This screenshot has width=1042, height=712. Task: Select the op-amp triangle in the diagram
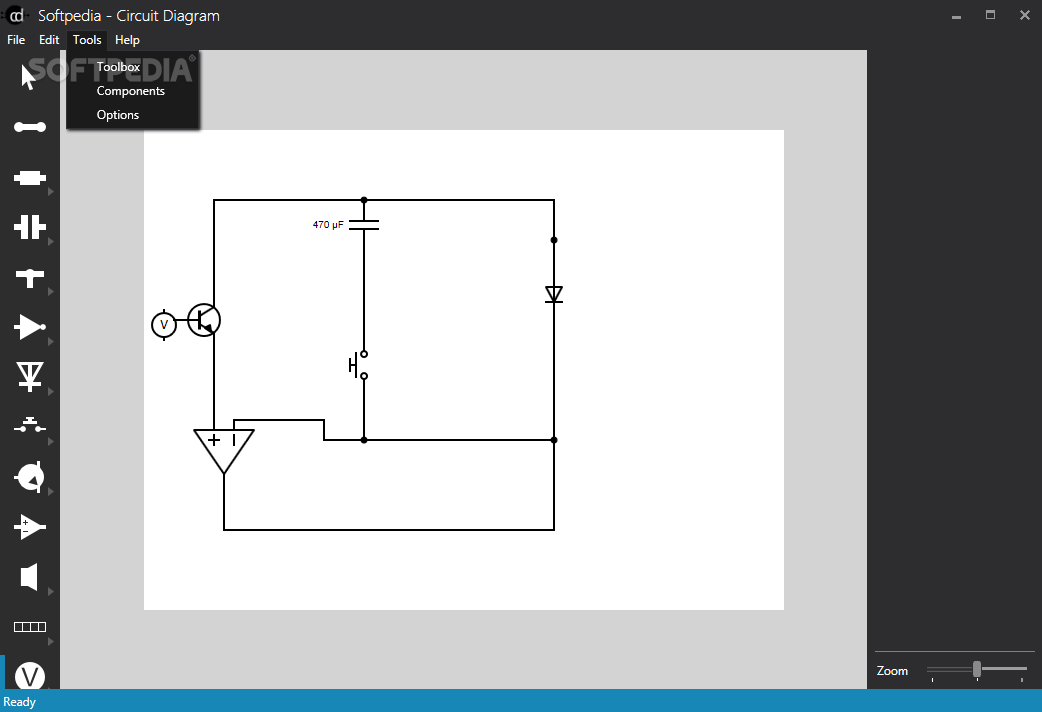click(x=224, y=451)
